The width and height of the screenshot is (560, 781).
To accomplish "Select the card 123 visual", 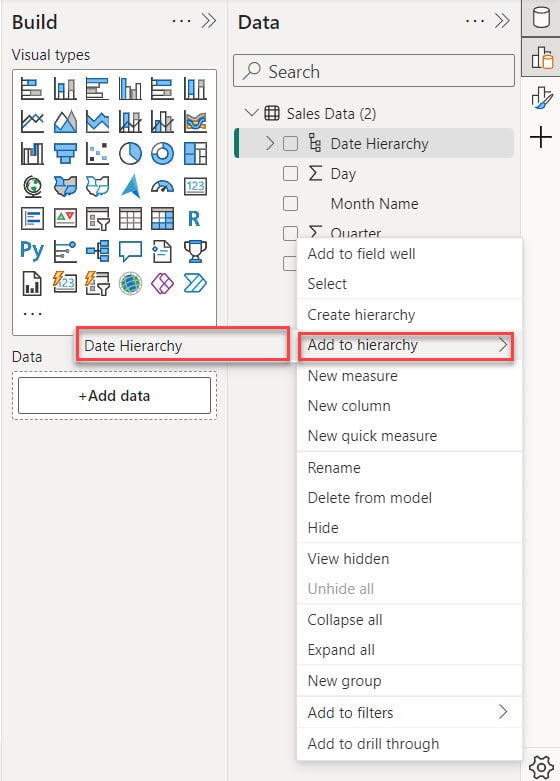I will [195, 186].
